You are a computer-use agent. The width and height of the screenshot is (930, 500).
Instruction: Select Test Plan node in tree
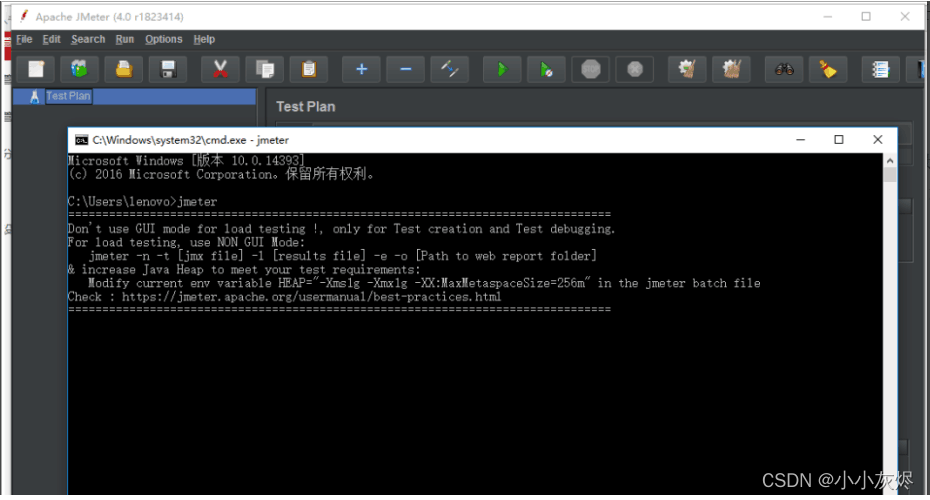coord(68,96)
